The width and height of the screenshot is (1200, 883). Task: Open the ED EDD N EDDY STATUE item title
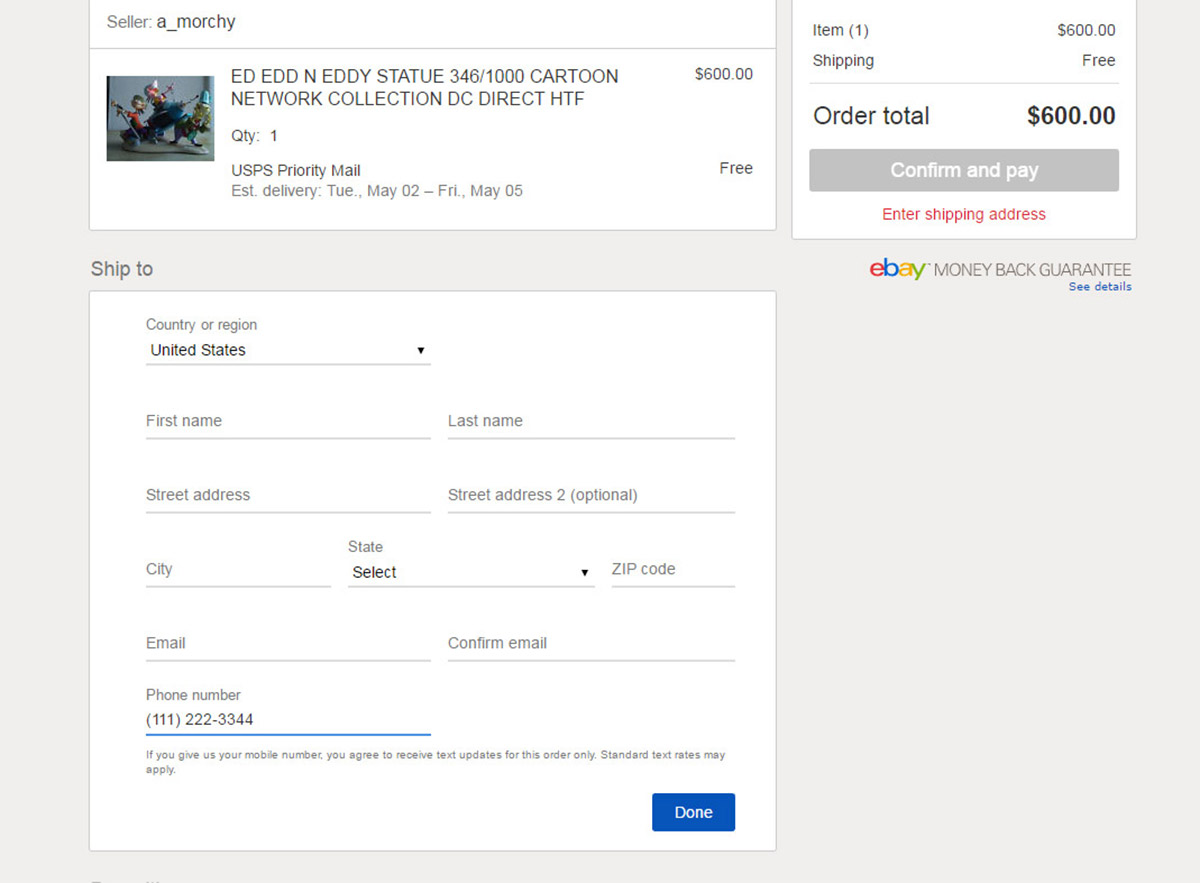(424, 88)
